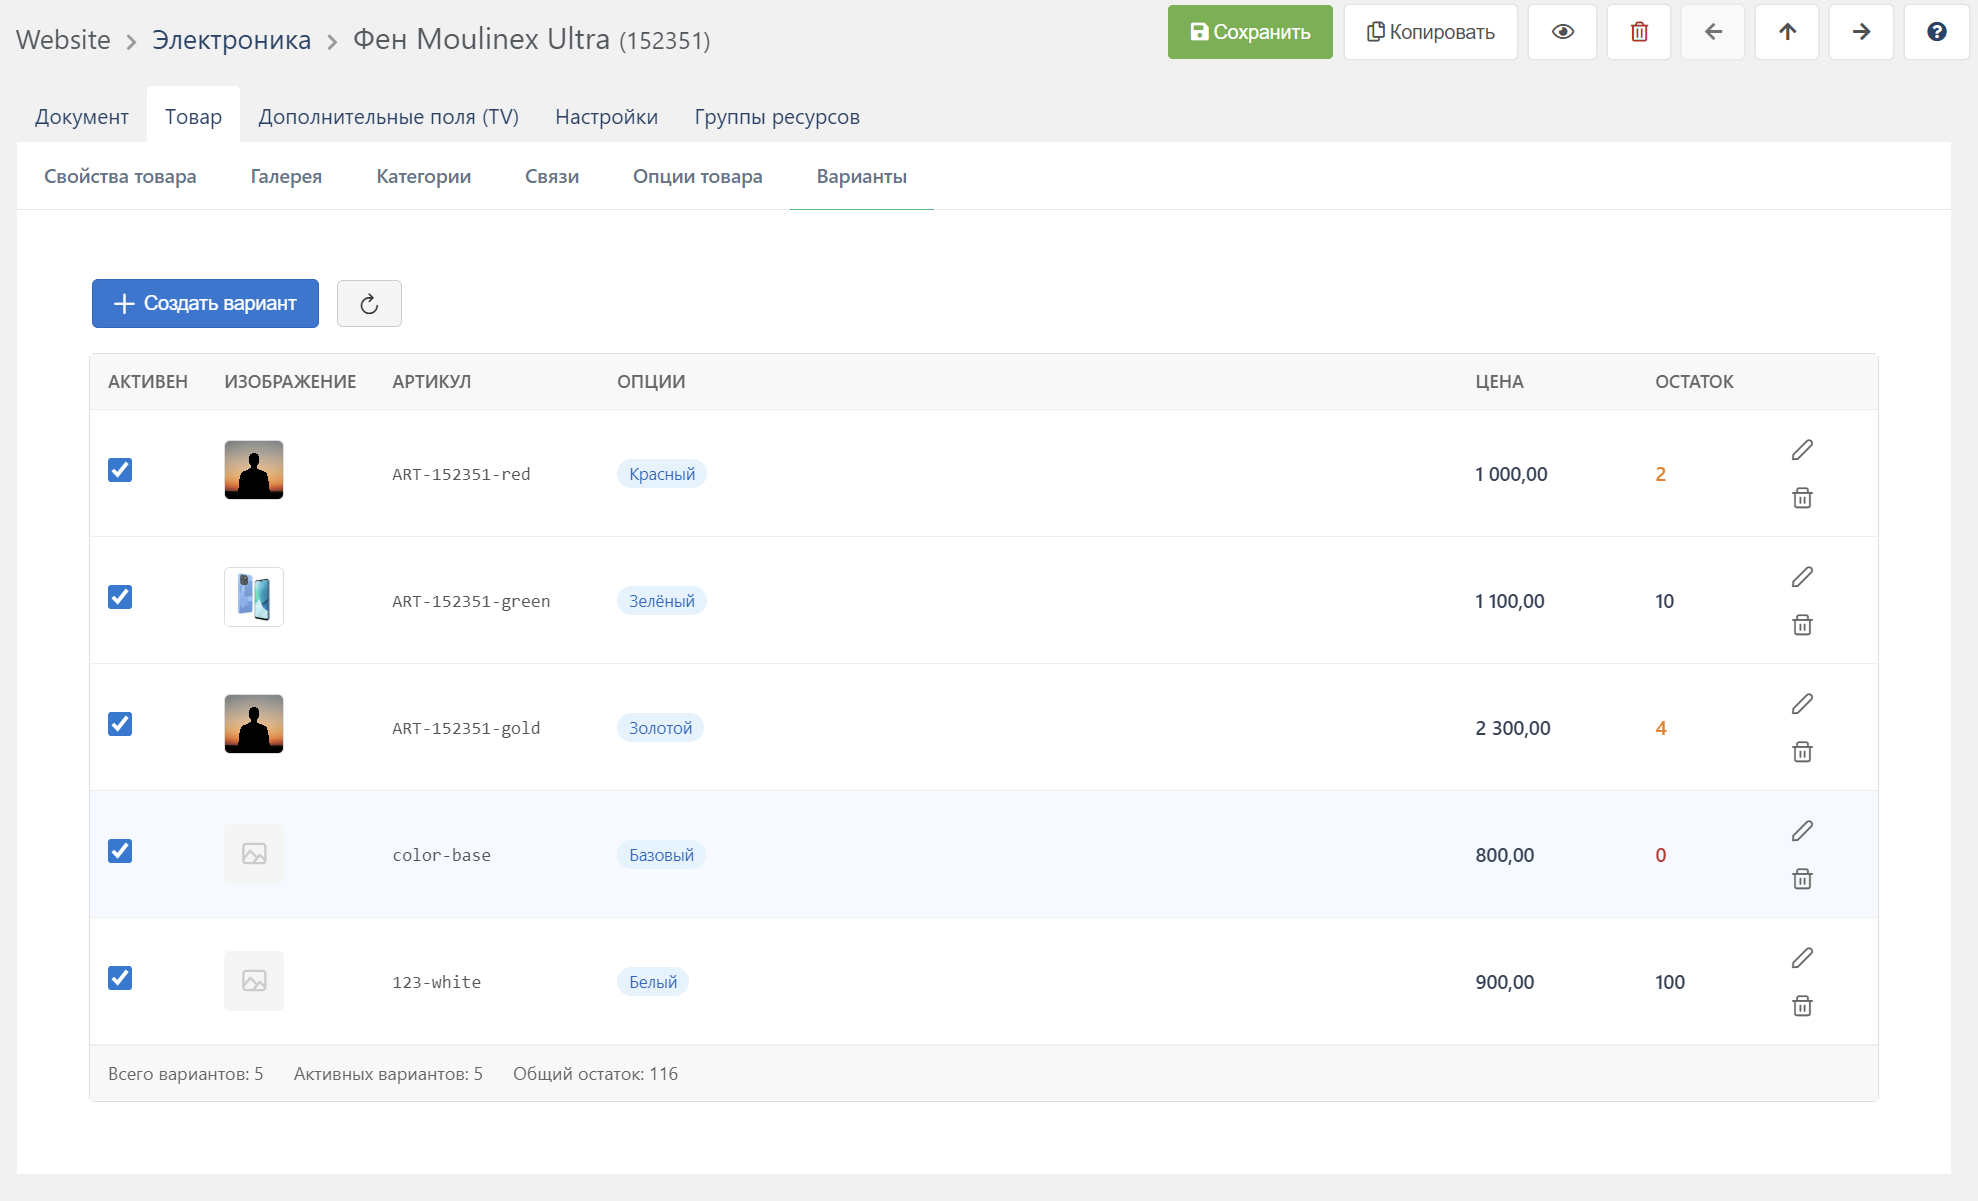Open help with the question mark icon

pos(1936,32)
